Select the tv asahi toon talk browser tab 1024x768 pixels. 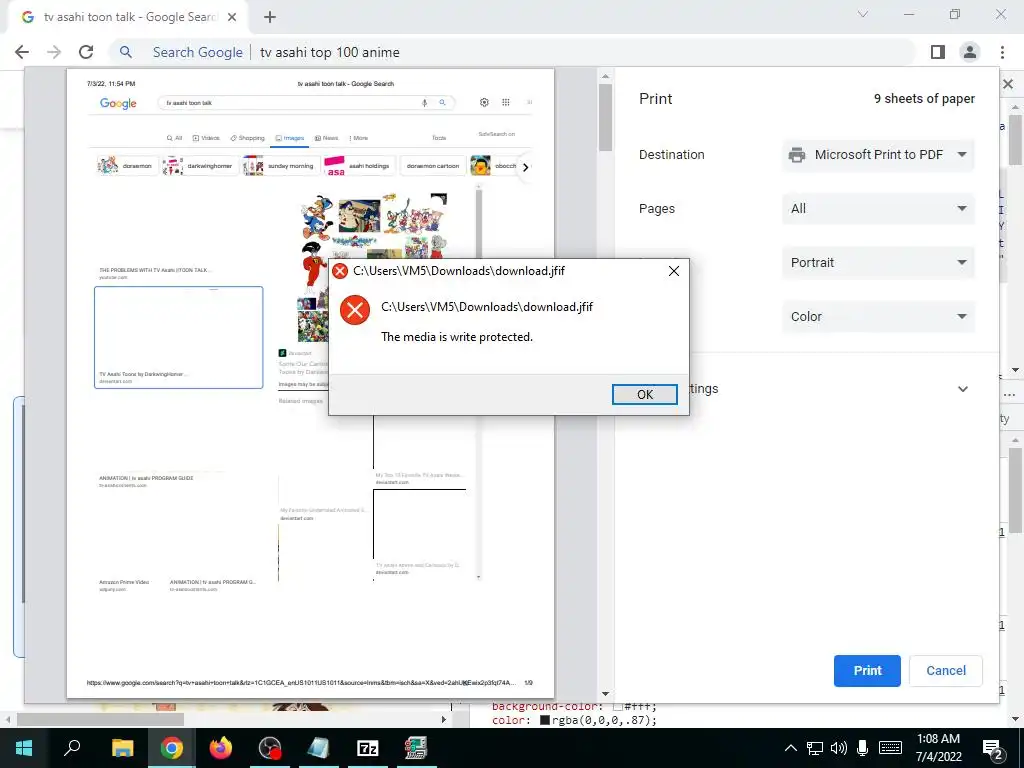coord(129,17)
